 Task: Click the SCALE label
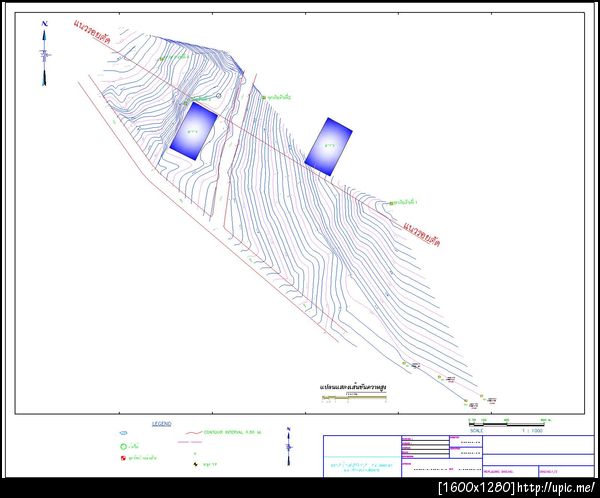pyautogui.click(x=477, y=431)
